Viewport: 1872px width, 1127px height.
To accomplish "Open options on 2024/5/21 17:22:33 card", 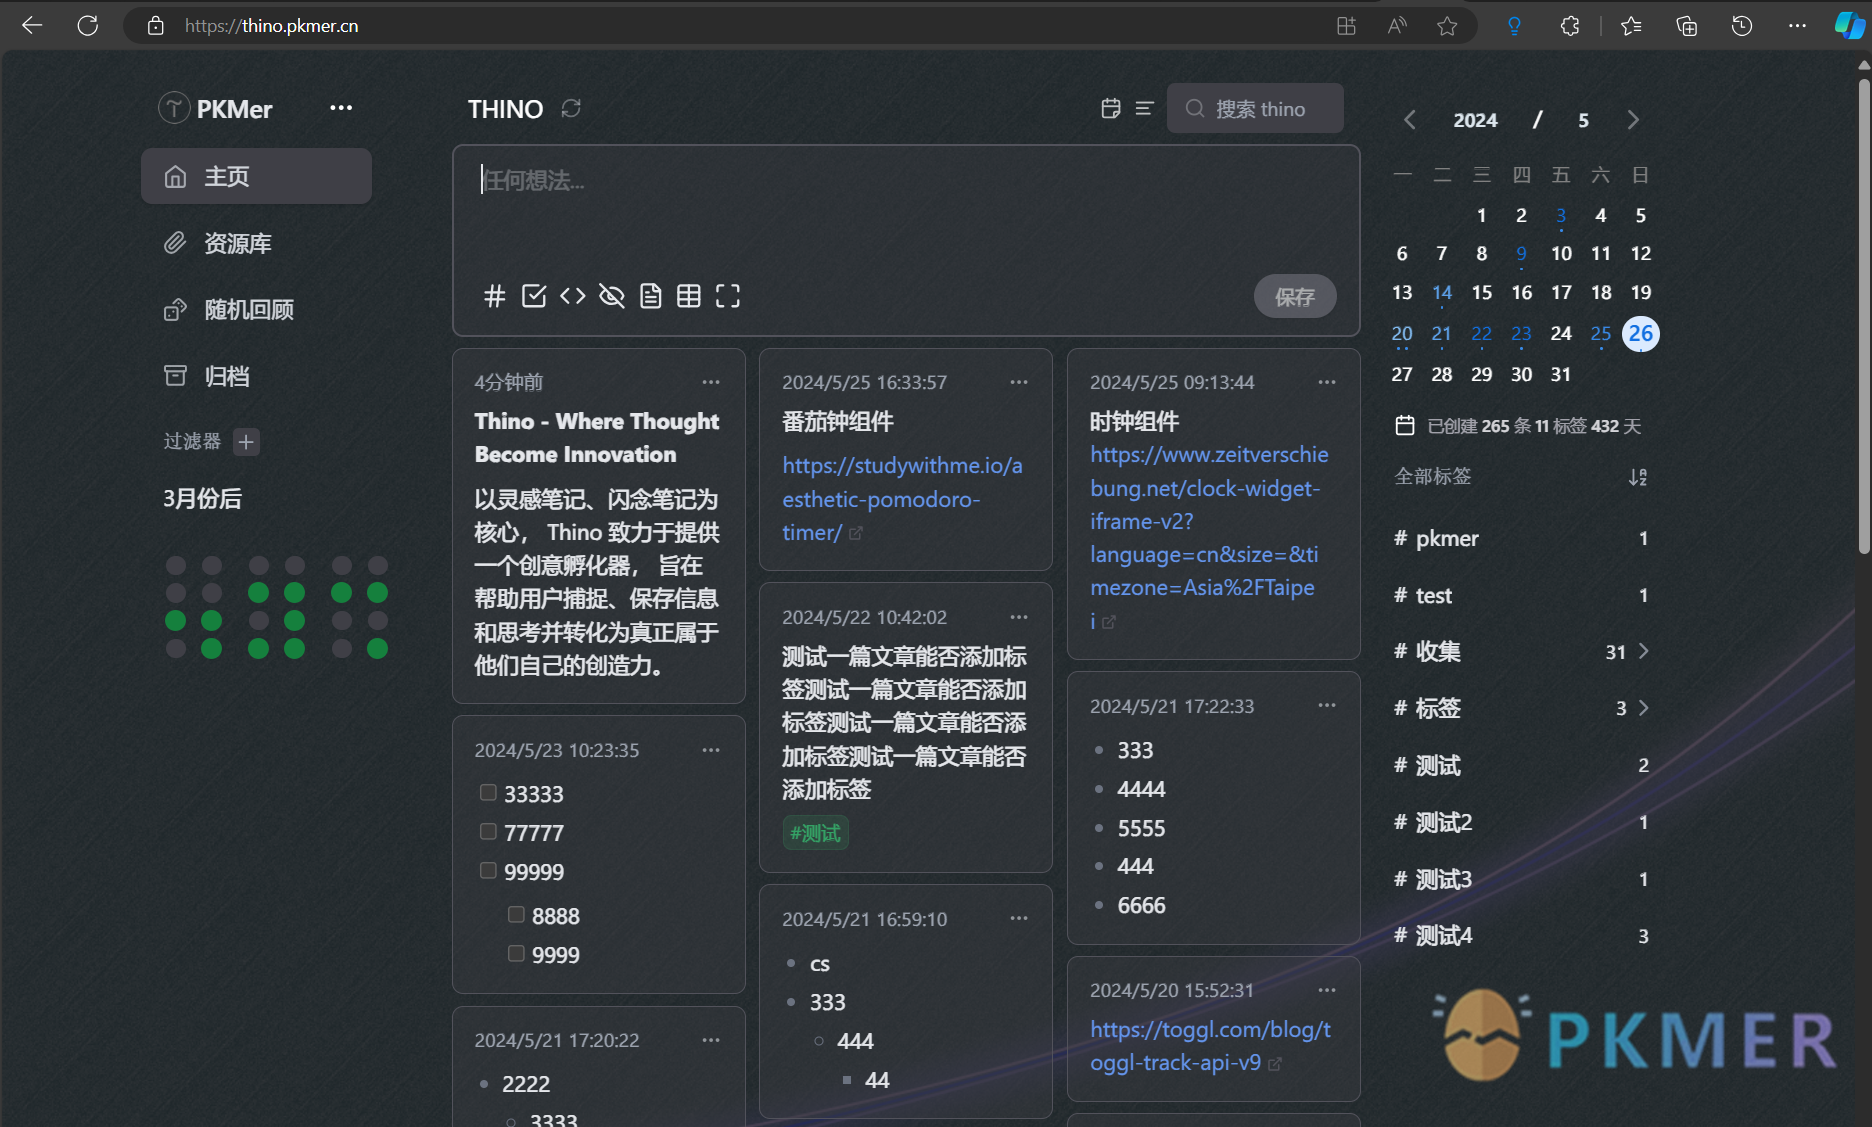I will [x=1327, y=706].
